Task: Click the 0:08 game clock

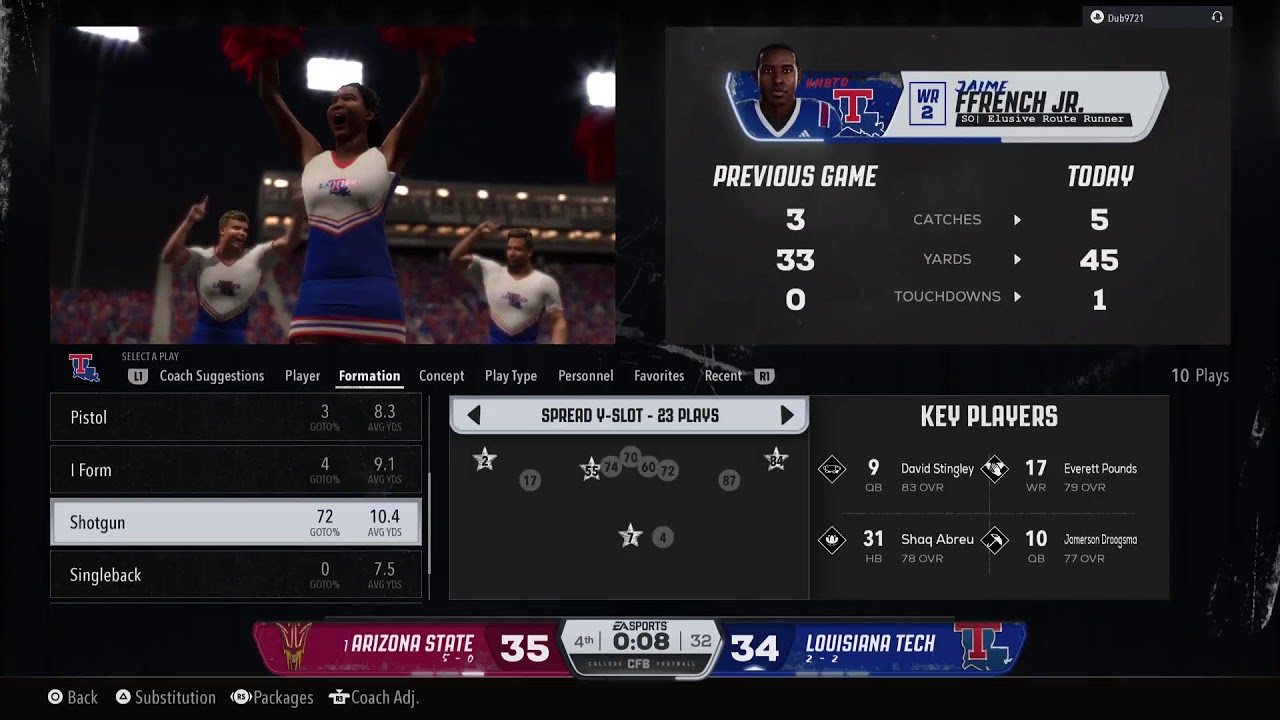Action: (x=641, y=641)
